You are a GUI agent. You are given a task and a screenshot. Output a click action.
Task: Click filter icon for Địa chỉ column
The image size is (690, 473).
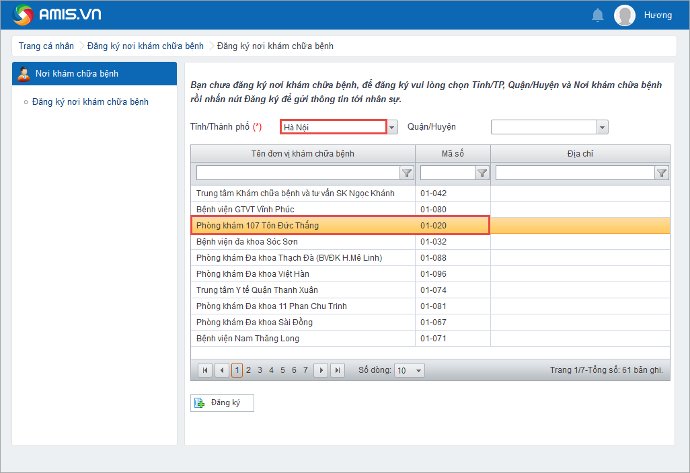point(661,173)
